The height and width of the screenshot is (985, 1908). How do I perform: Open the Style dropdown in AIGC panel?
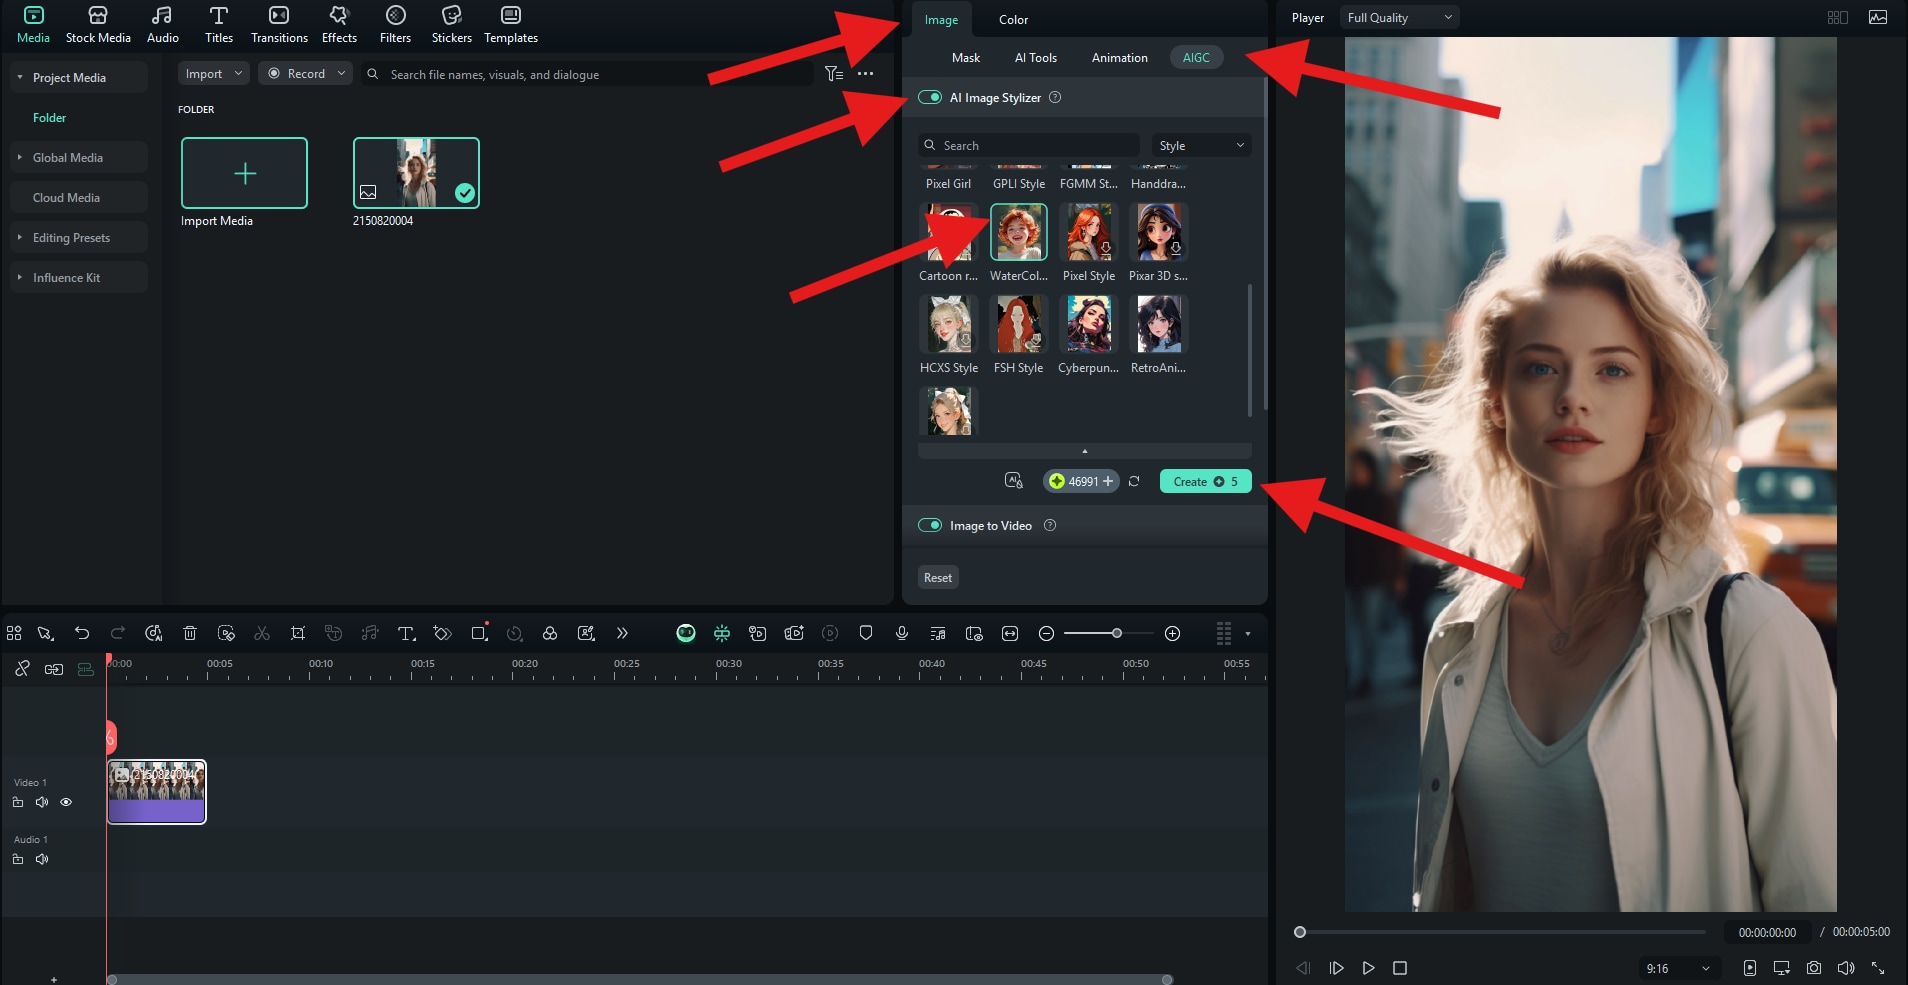click(1201, 145)
